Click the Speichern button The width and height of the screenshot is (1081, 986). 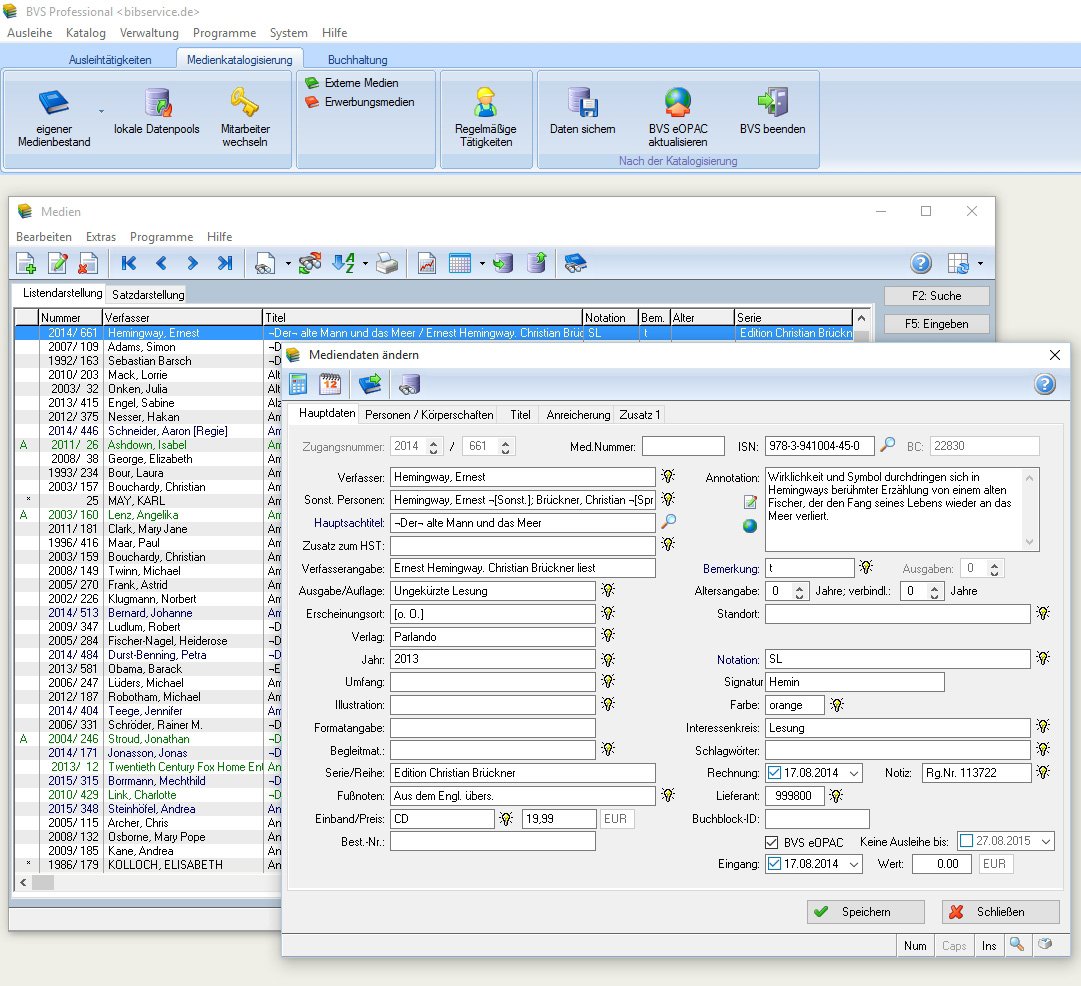click(865, 912)
